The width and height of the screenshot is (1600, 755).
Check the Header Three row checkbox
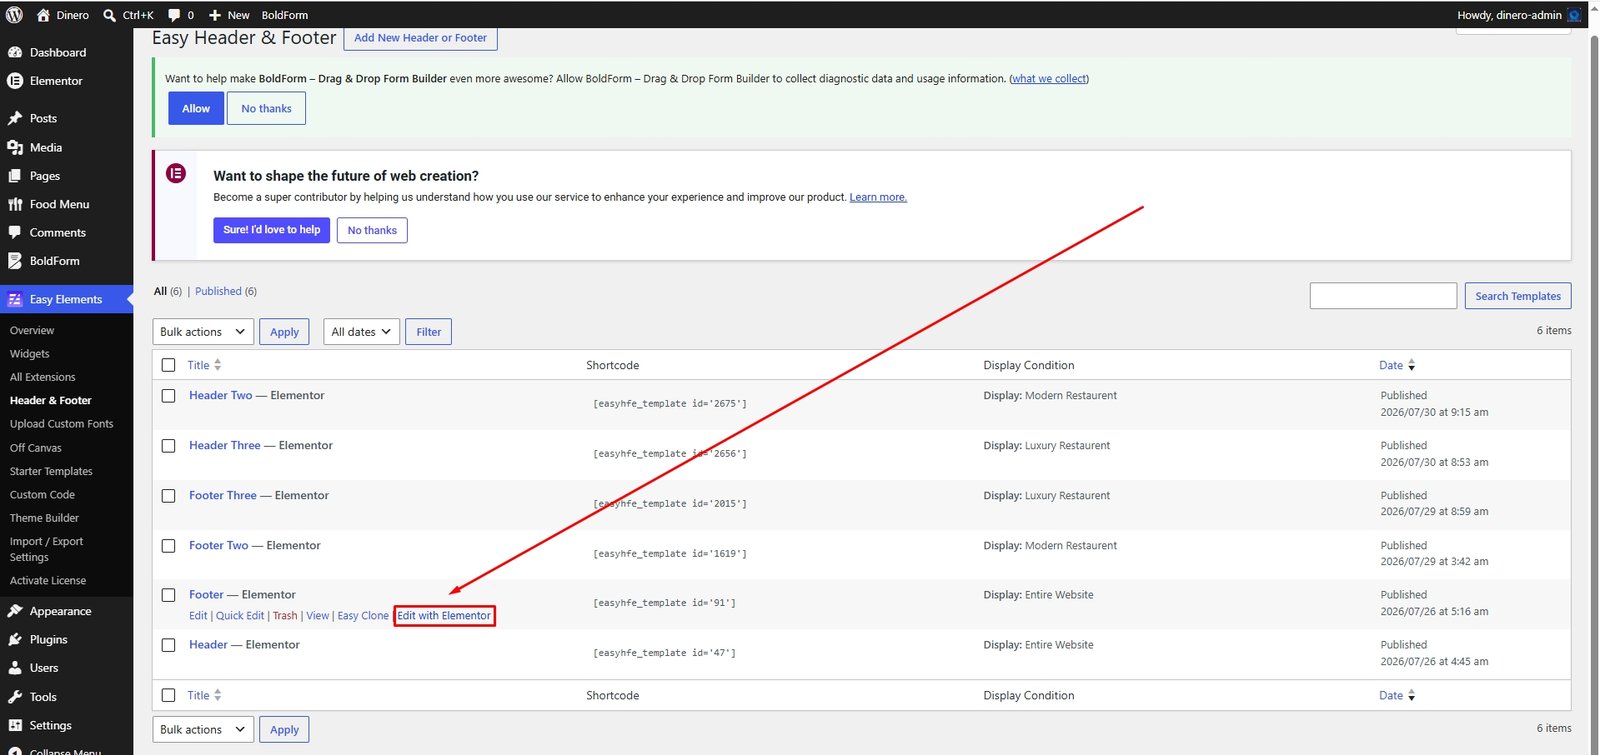point(168,446)
